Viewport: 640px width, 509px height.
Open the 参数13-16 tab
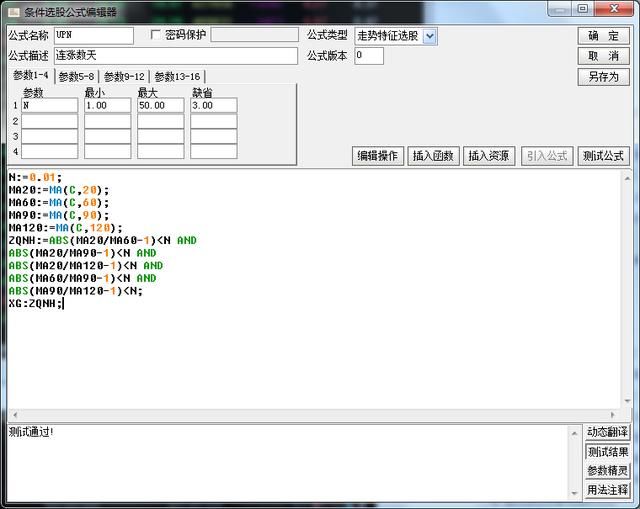click(x=177, y=77)
